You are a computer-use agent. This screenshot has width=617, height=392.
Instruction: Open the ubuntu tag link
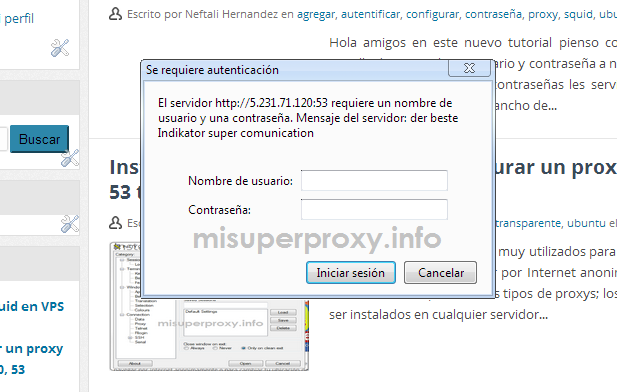point(586,223)
